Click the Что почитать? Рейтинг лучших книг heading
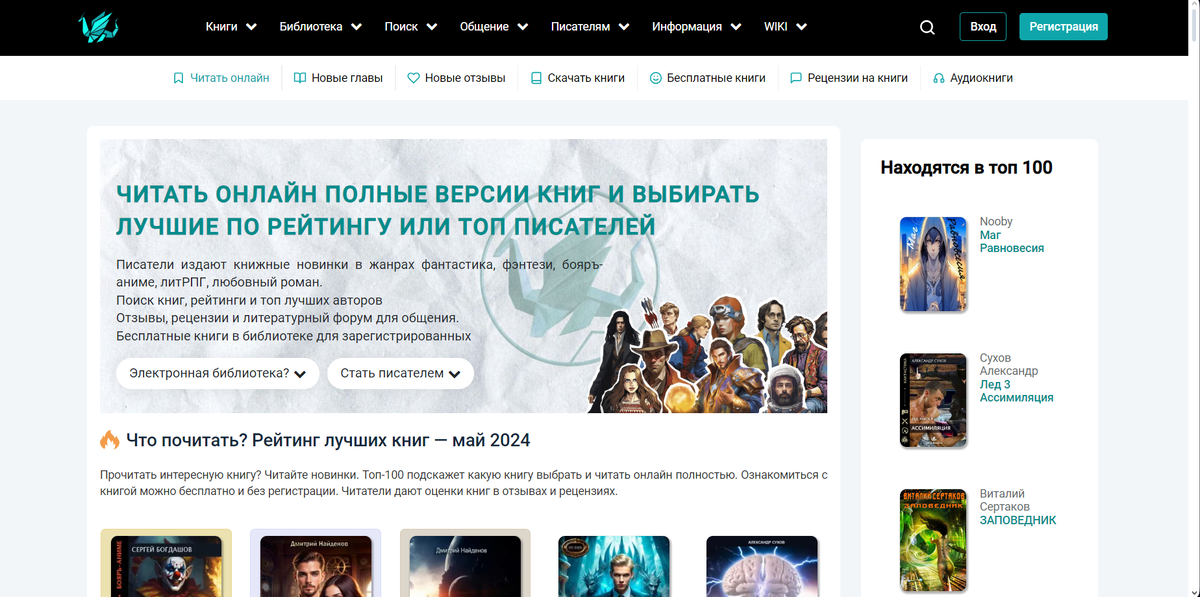Image resolution: width=1200 pixels, height=597 pixels. pos(328,440)
